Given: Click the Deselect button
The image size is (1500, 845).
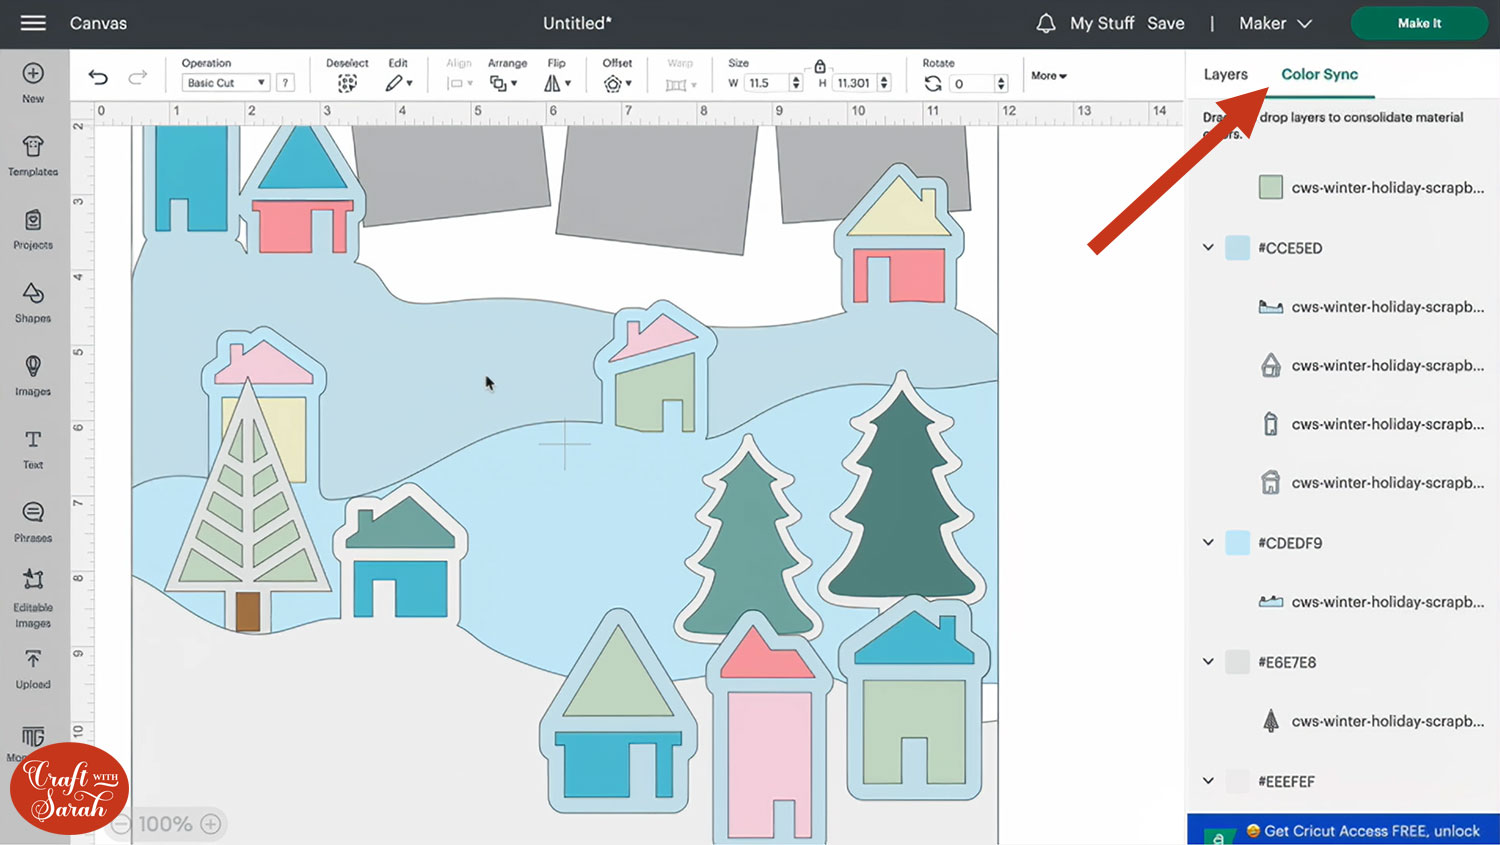Looking at the screenshot, I should point(347,84).
